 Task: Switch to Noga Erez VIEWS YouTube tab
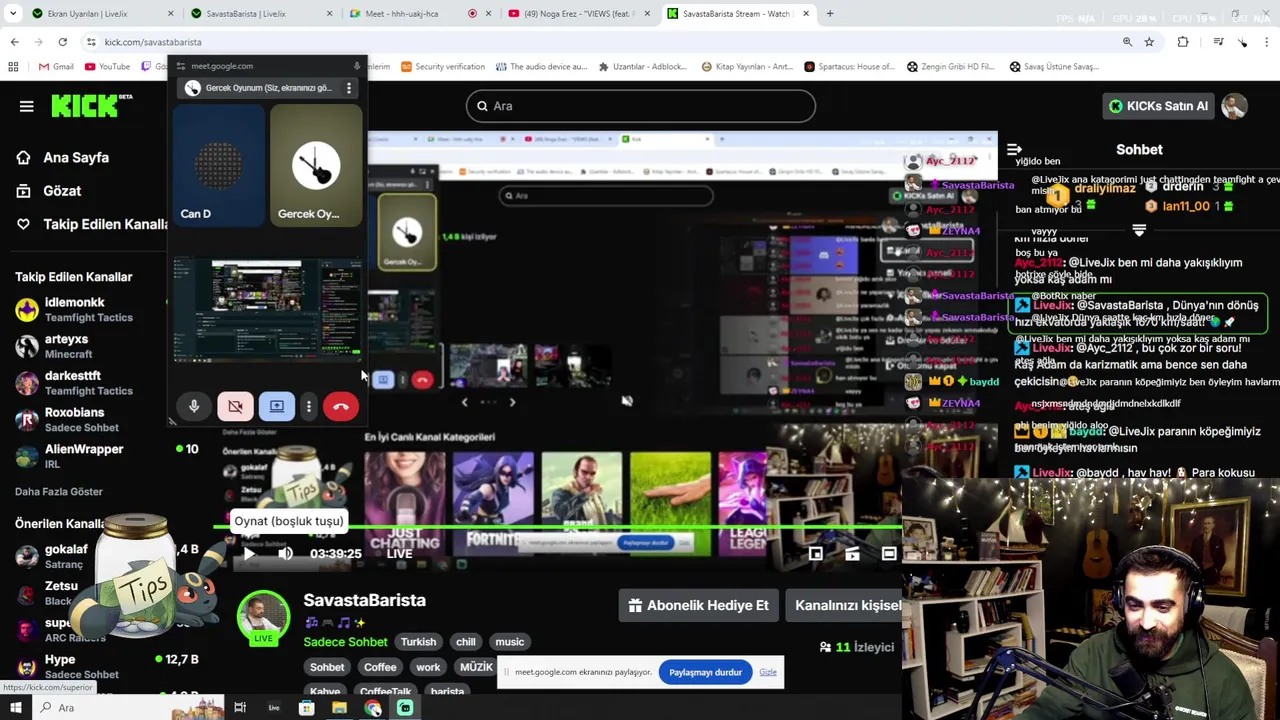(580, 14)
